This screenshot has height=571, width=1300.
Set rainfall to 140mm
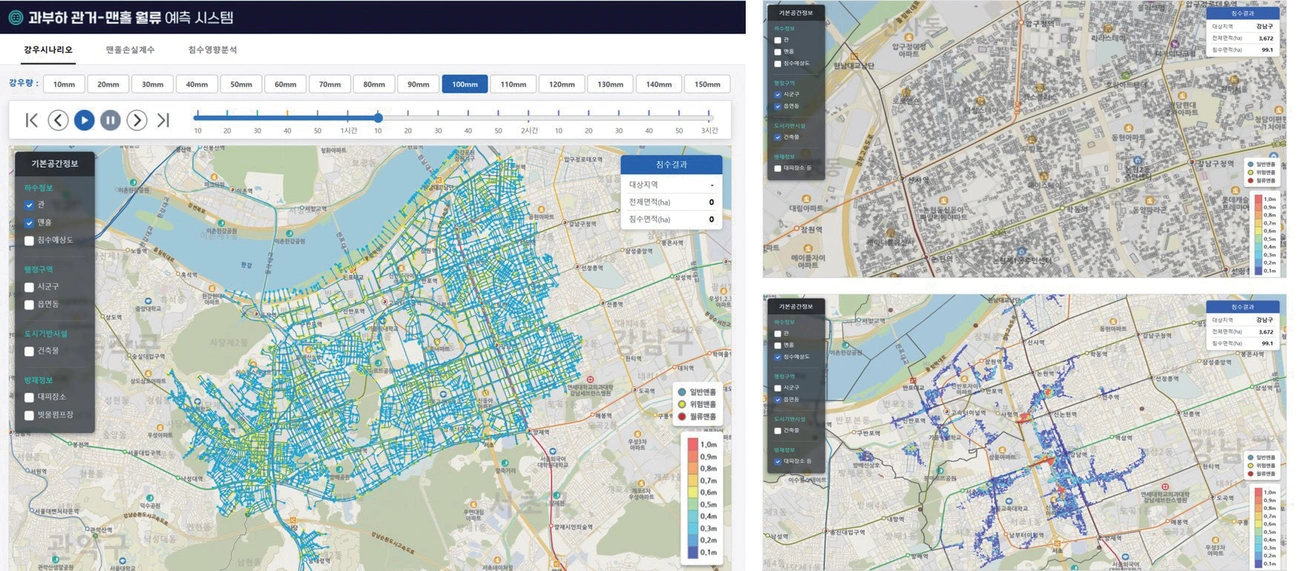(x=658, y=84)
